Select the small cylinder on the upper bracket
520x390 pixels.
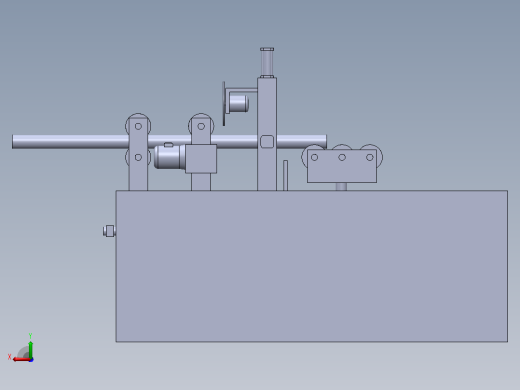point(239,103)
